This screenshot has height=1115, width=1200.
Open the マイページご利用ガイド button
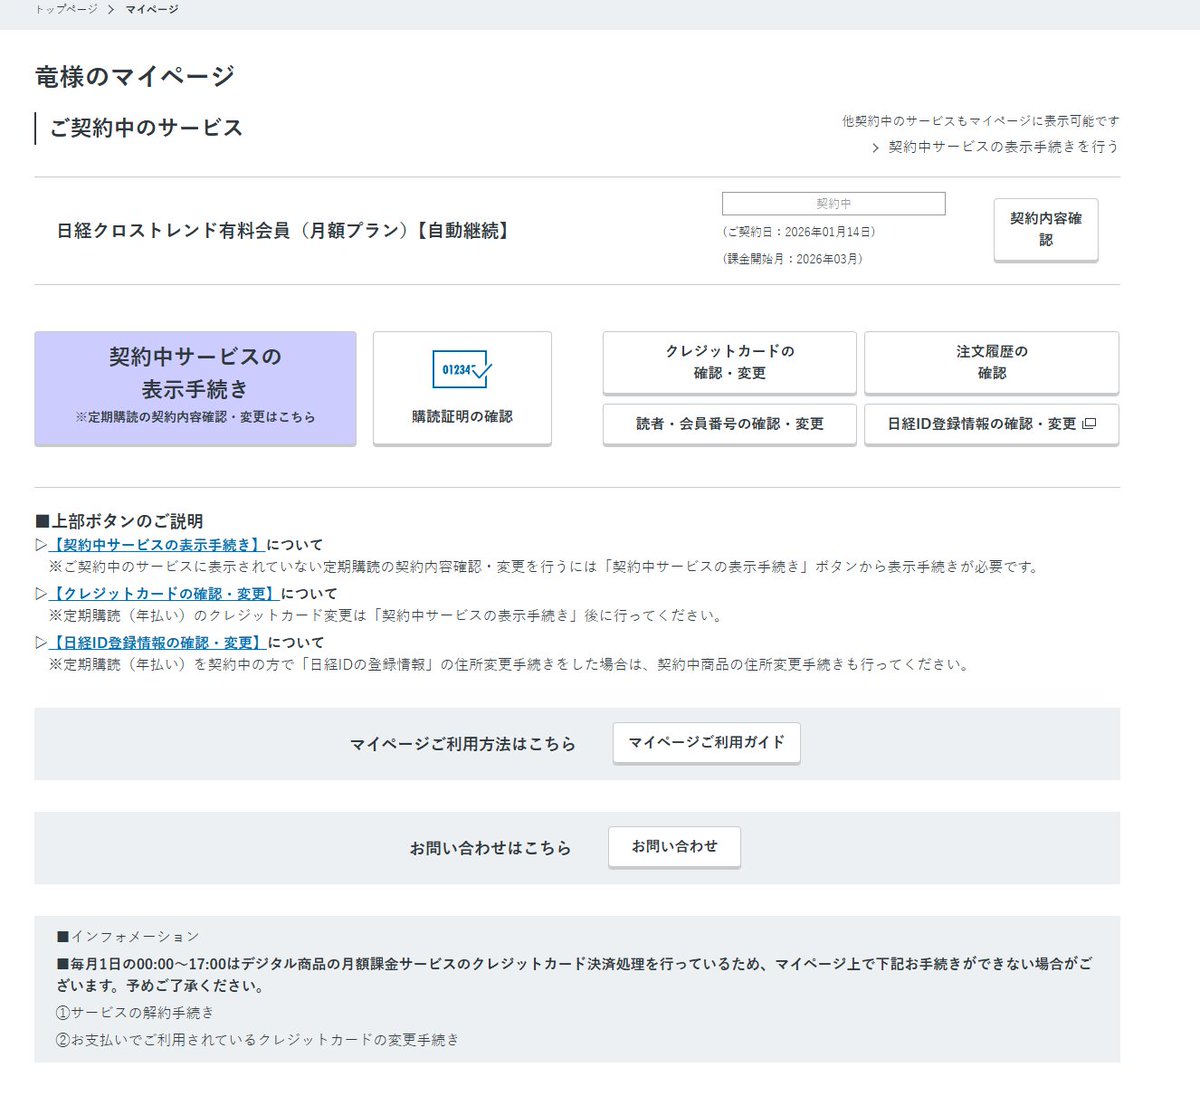tap(707, 743)
